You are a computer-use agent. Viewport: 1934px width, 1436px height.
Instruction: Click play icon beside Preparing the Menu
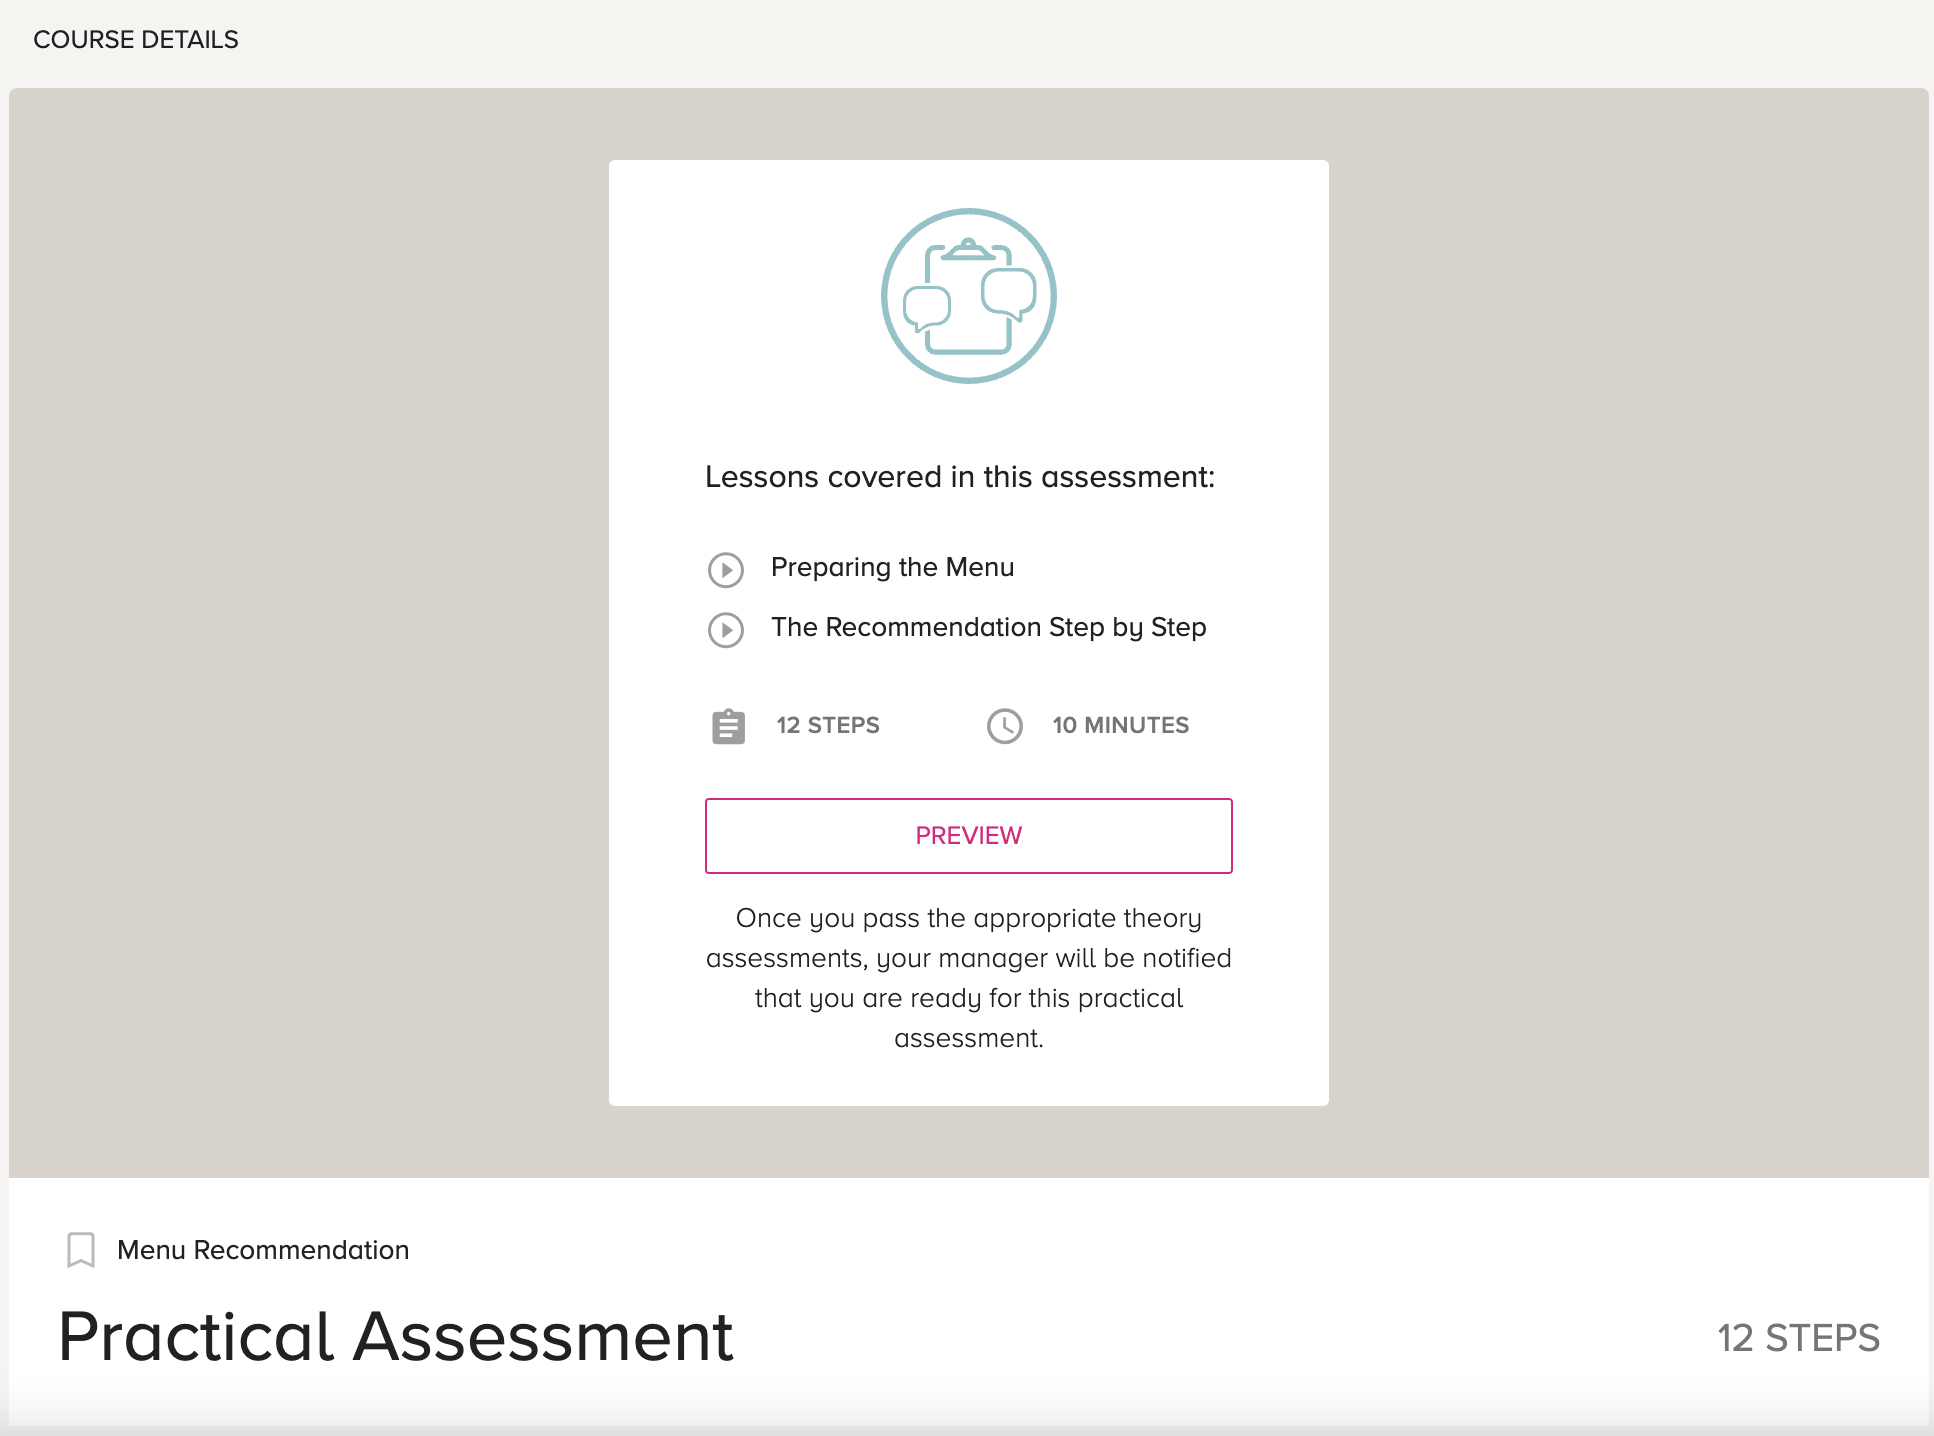tap(726, 569)
